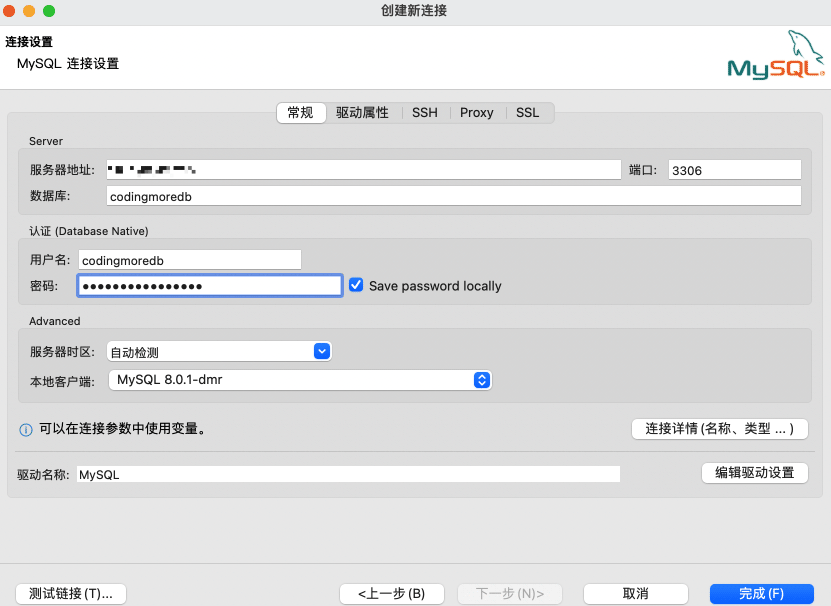Click the red close window button
Image resolution: width=831 pixels, height=606 pixels.
[9, 11]
